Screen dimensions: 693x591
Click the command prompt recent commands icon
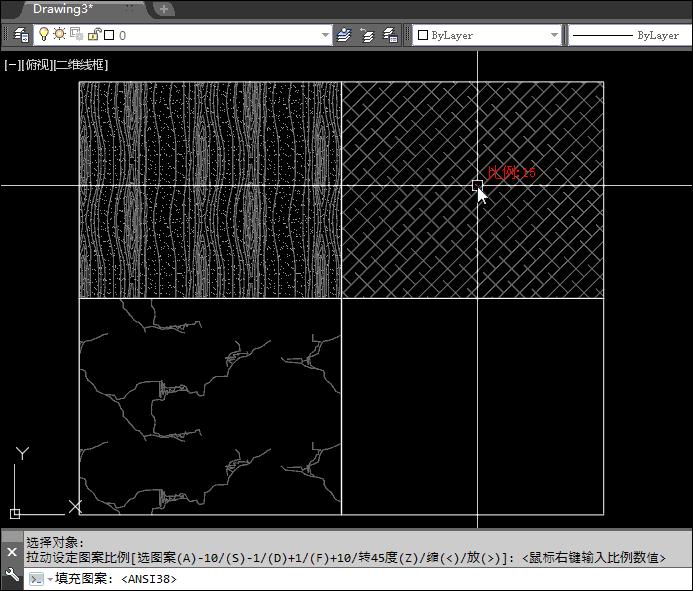pyautogui.click(x=38, y=579)
